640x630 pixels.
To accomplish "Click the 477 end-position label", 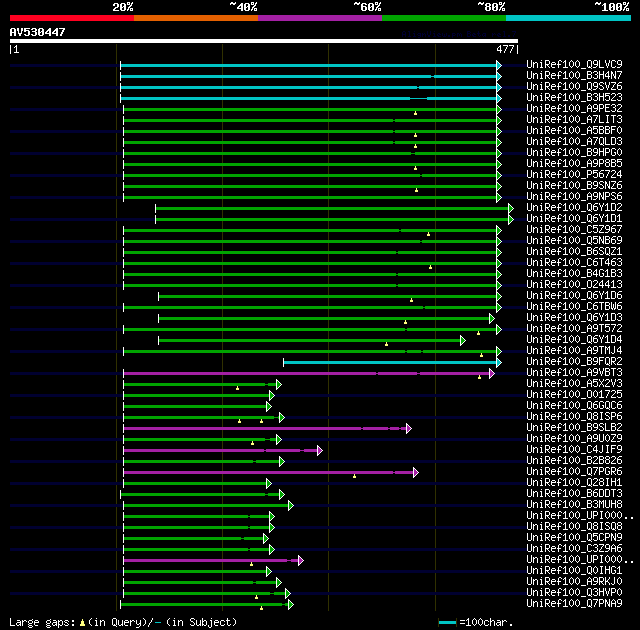I will 505,49.
